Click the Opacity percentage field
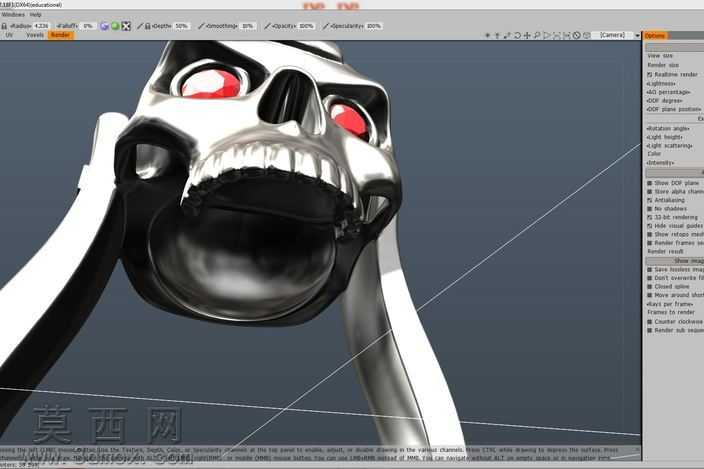704x469 pixels. [x=306, y=26]
